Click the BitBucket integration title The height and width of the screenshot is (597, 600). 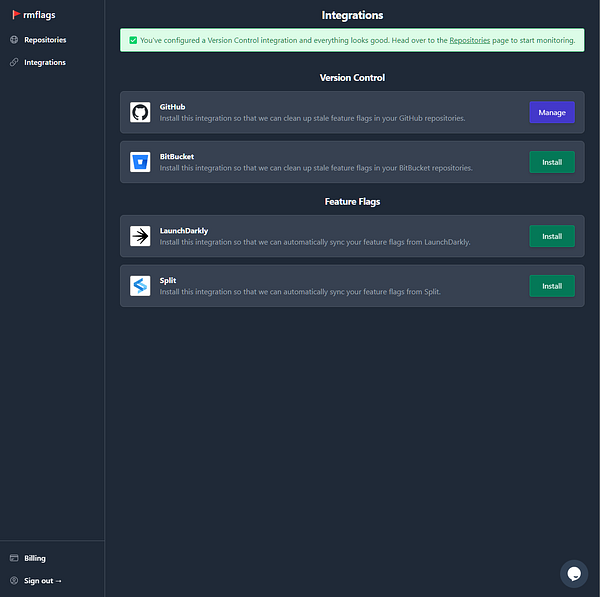[177, 157]
